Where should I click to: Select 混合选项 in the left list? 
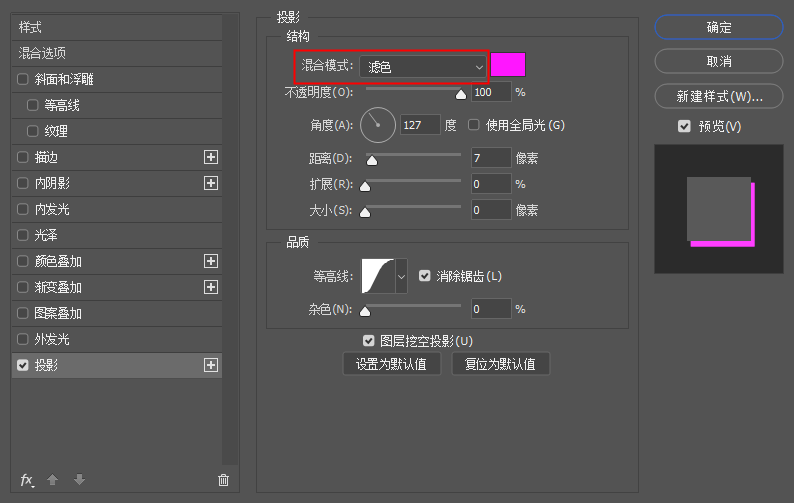117,53
